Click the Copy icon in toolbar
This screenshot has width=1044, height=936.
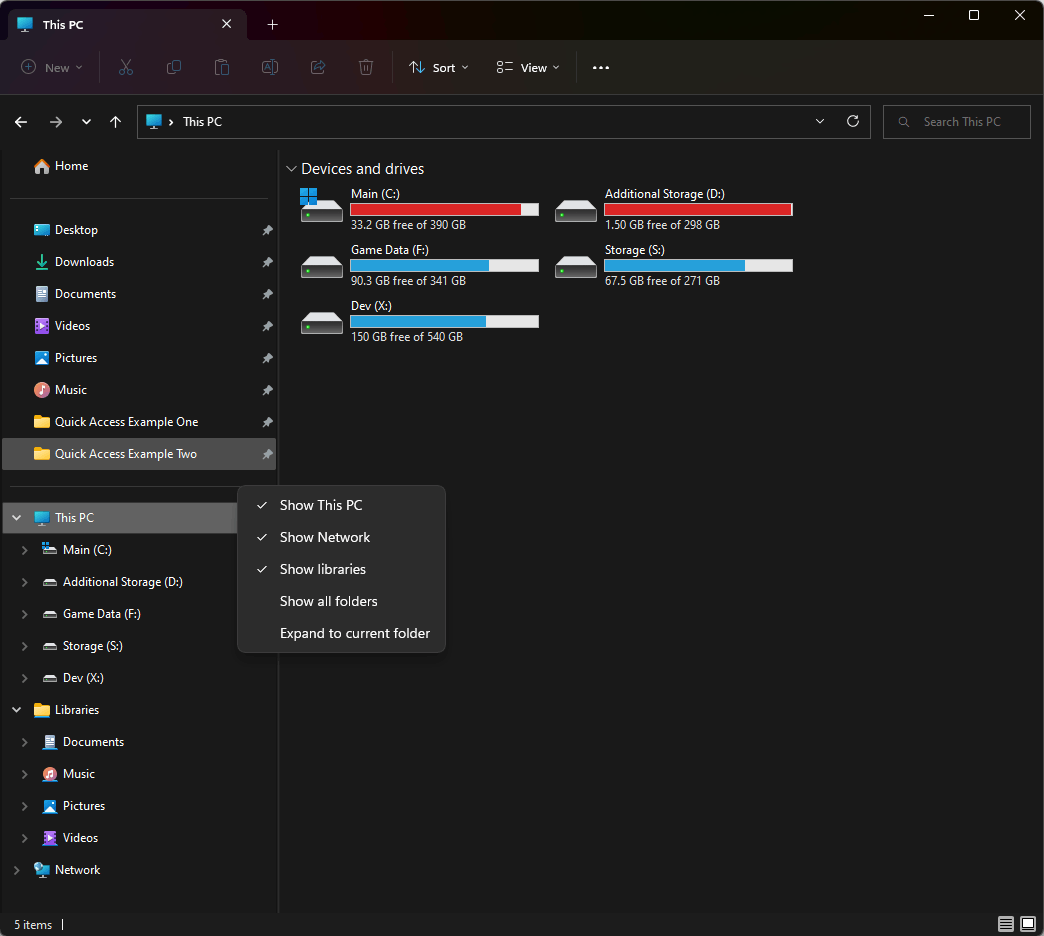[x=174, y=67]
